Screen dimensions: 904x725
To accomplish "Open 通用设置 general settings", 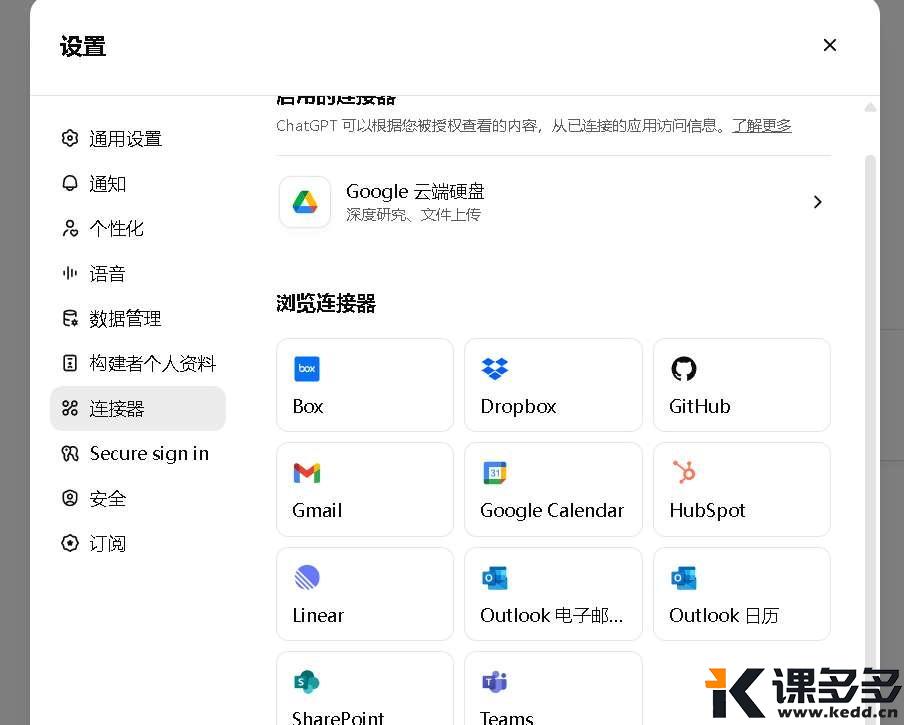I will (137, 139).
